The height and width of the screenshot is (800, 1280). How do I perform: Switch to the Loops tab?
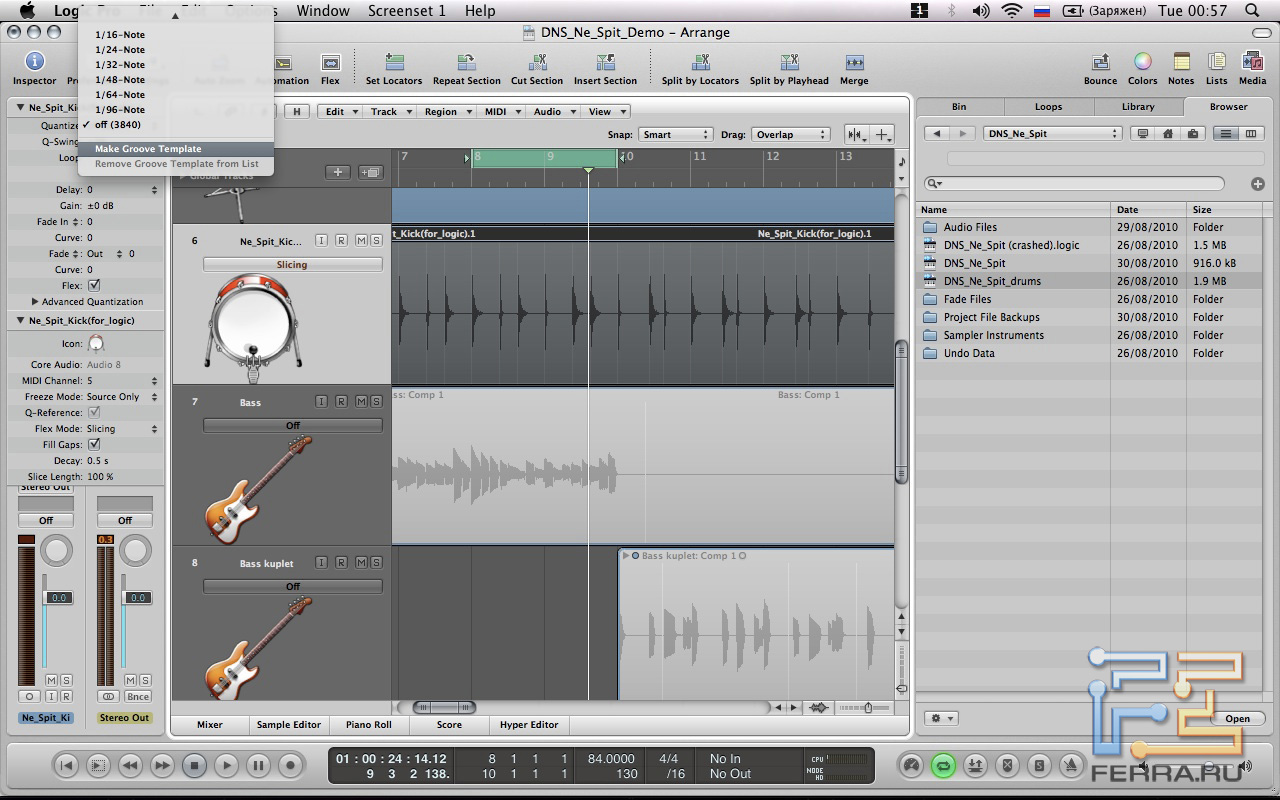tap(1048, 107)
